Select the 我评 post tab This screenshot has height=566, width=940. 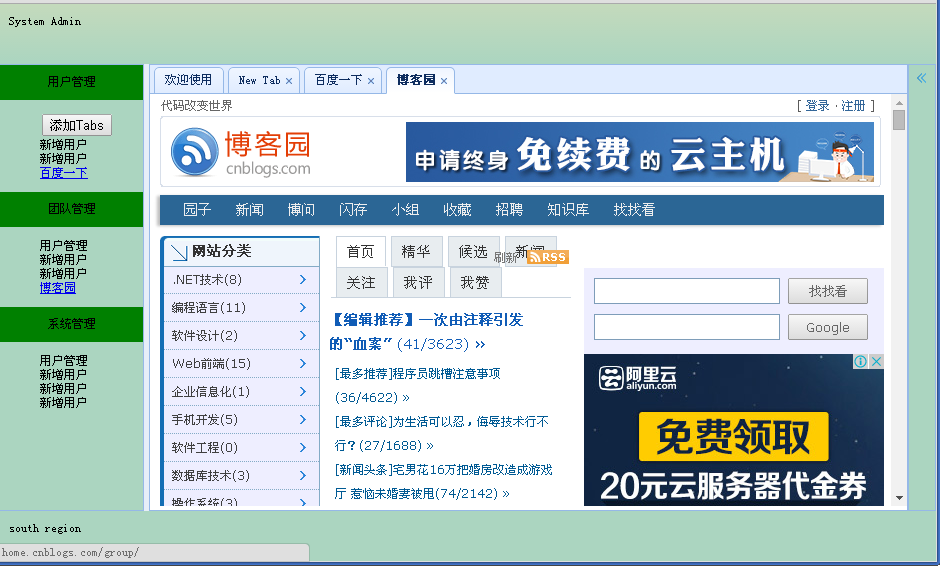[x=418, y=282]
